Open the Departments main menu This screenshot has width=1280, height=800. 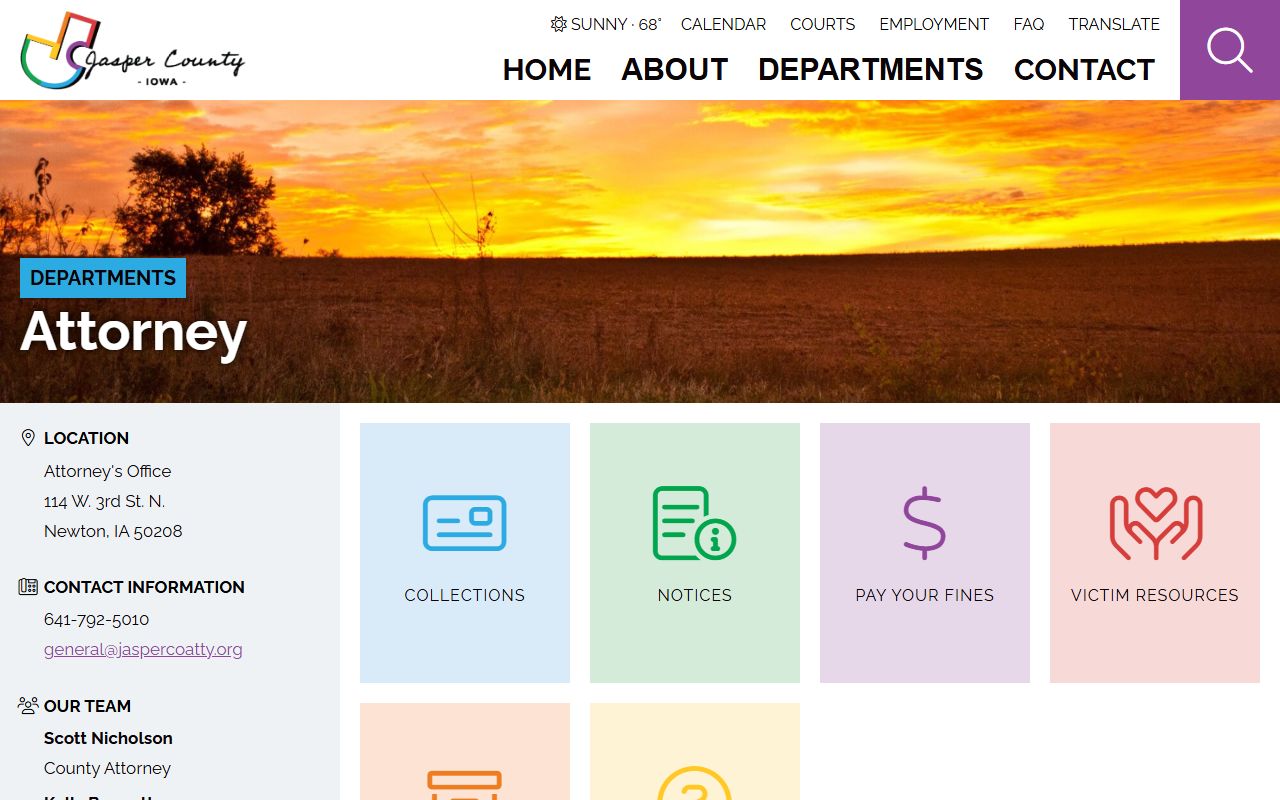(x=871, y=70)
